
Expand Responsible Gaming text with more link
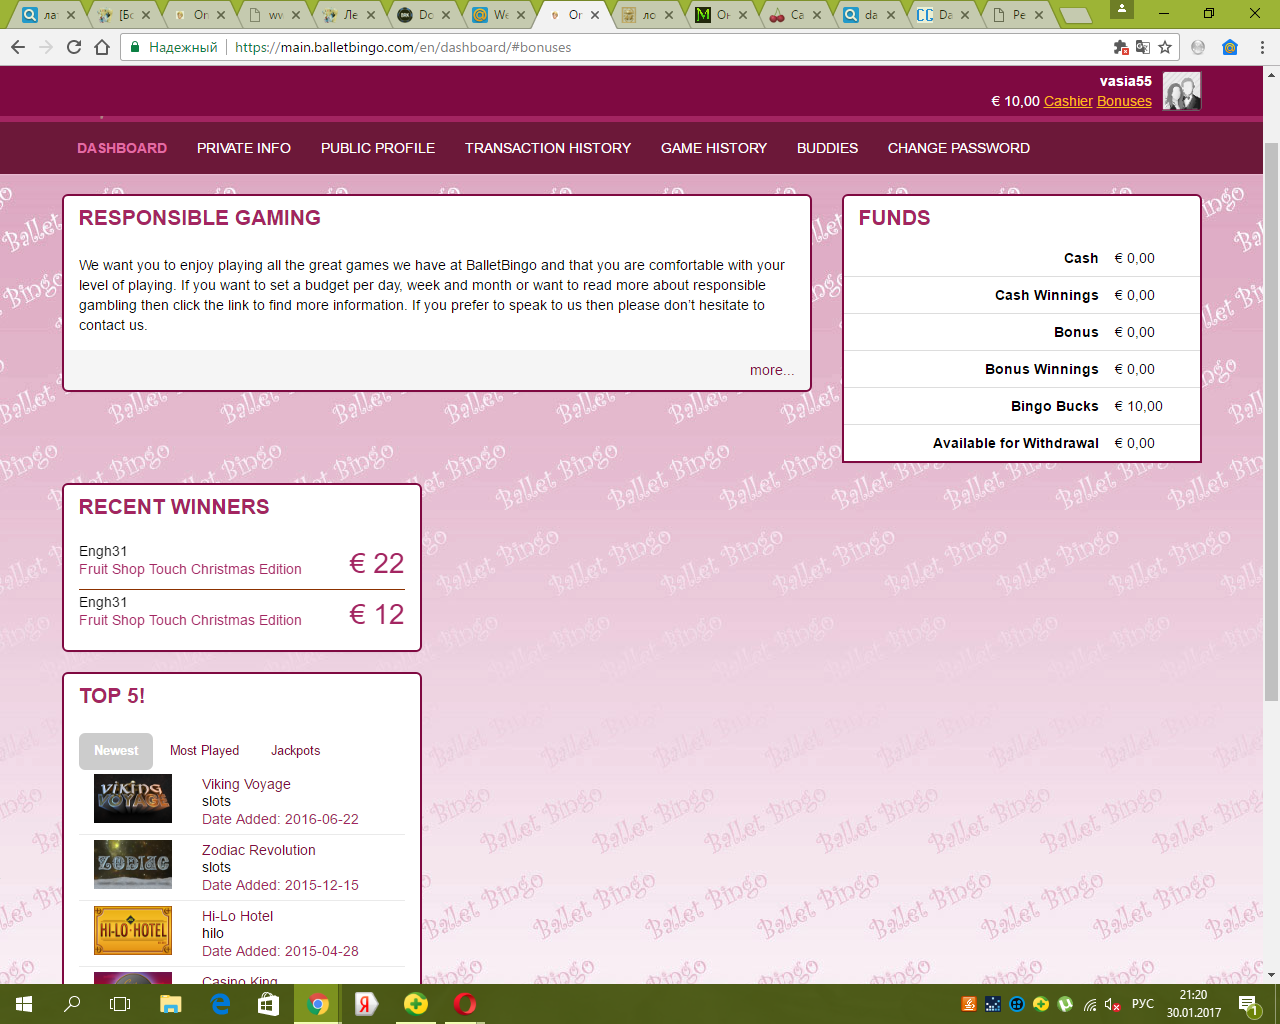click(x=771, y=370)
